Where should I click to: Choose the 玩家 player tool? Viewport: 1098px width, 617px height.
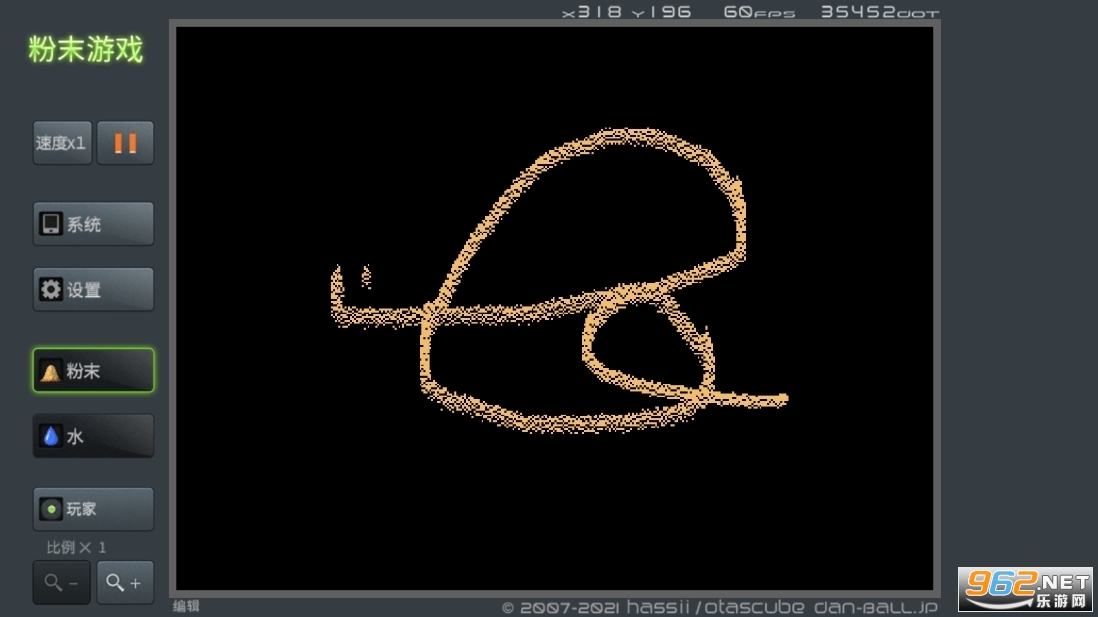click(x=93, y=509)
